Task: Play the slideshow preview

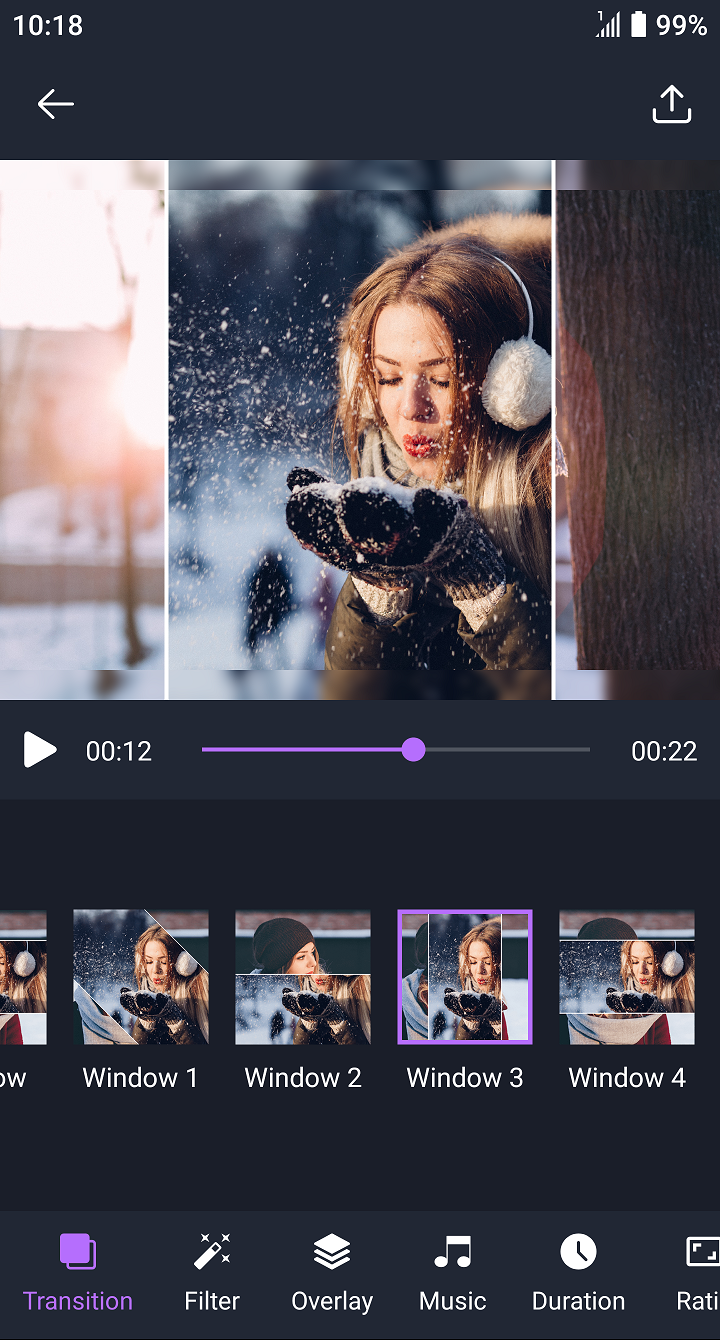Action: pyautogui.click(x=40, y=750)
